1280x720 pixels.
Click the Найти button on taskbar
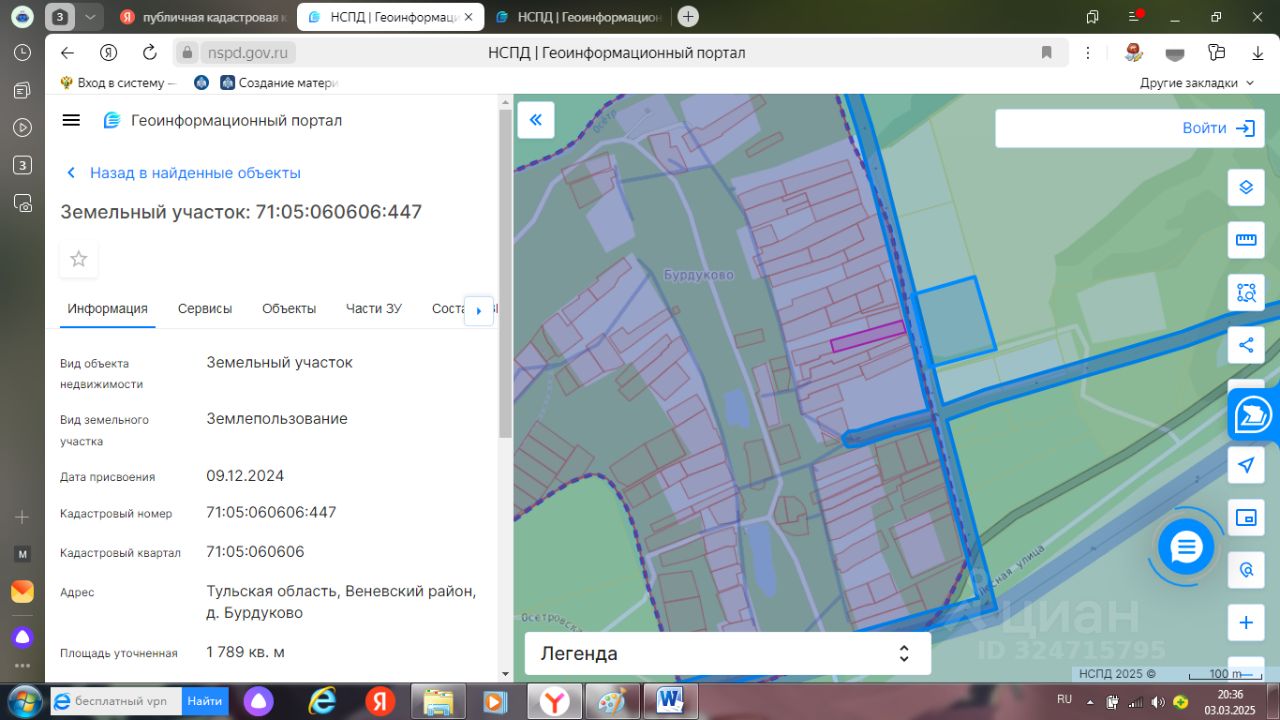point(205,701)
